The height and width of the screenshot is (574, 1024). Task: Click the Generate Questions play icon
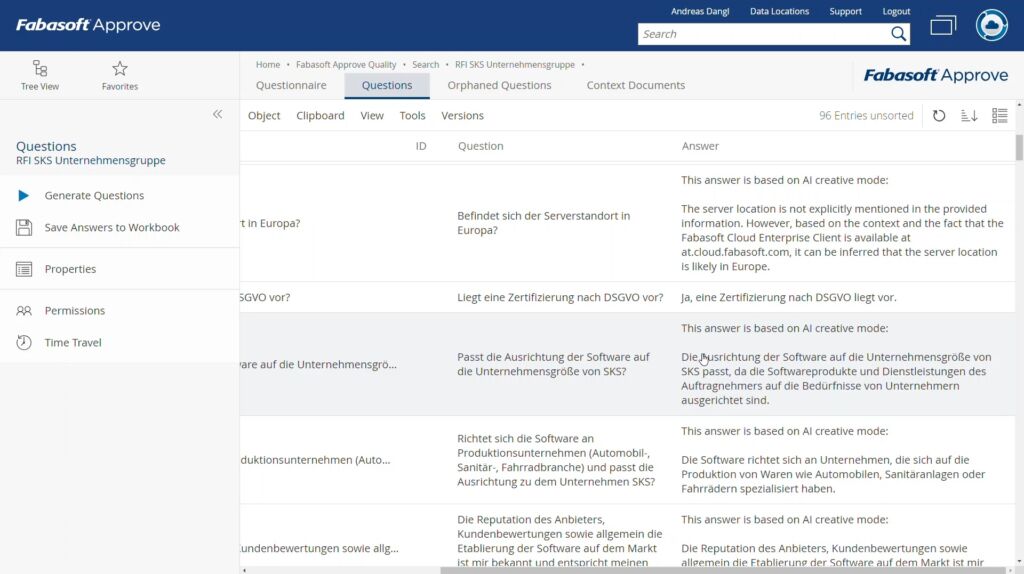click(24, 195)
